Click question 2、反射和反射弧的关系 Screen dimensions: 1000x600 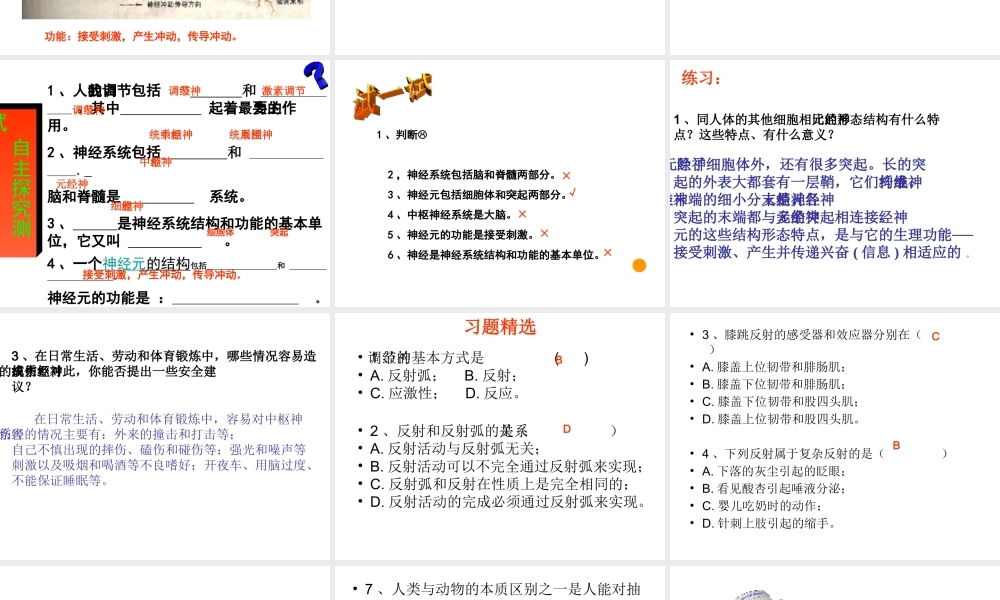(x=449, y=431)
